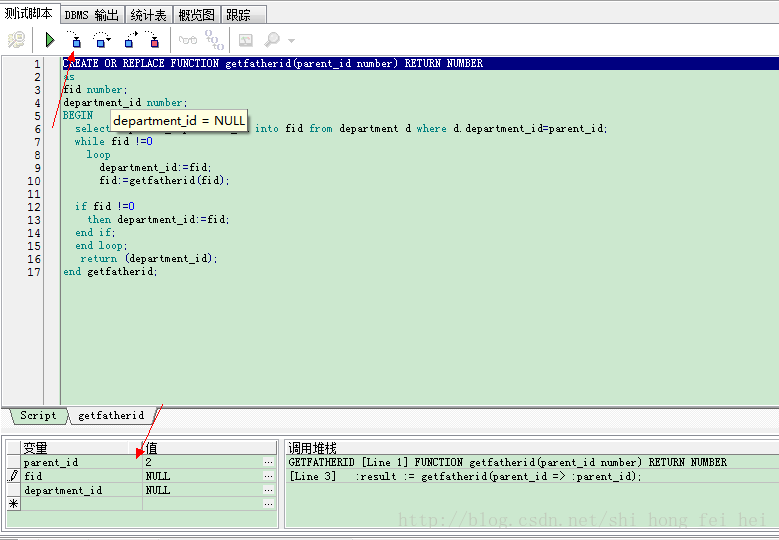Open the 统计表 tab
The image size is (779, 540).
(149, 15)
